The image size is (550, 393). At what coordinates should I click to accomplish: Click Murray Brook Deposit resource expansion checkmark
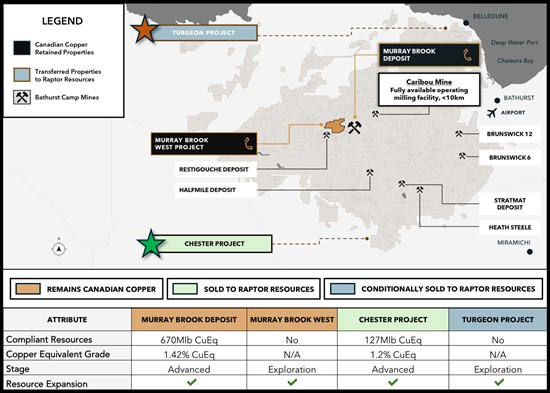pos(192,382)
